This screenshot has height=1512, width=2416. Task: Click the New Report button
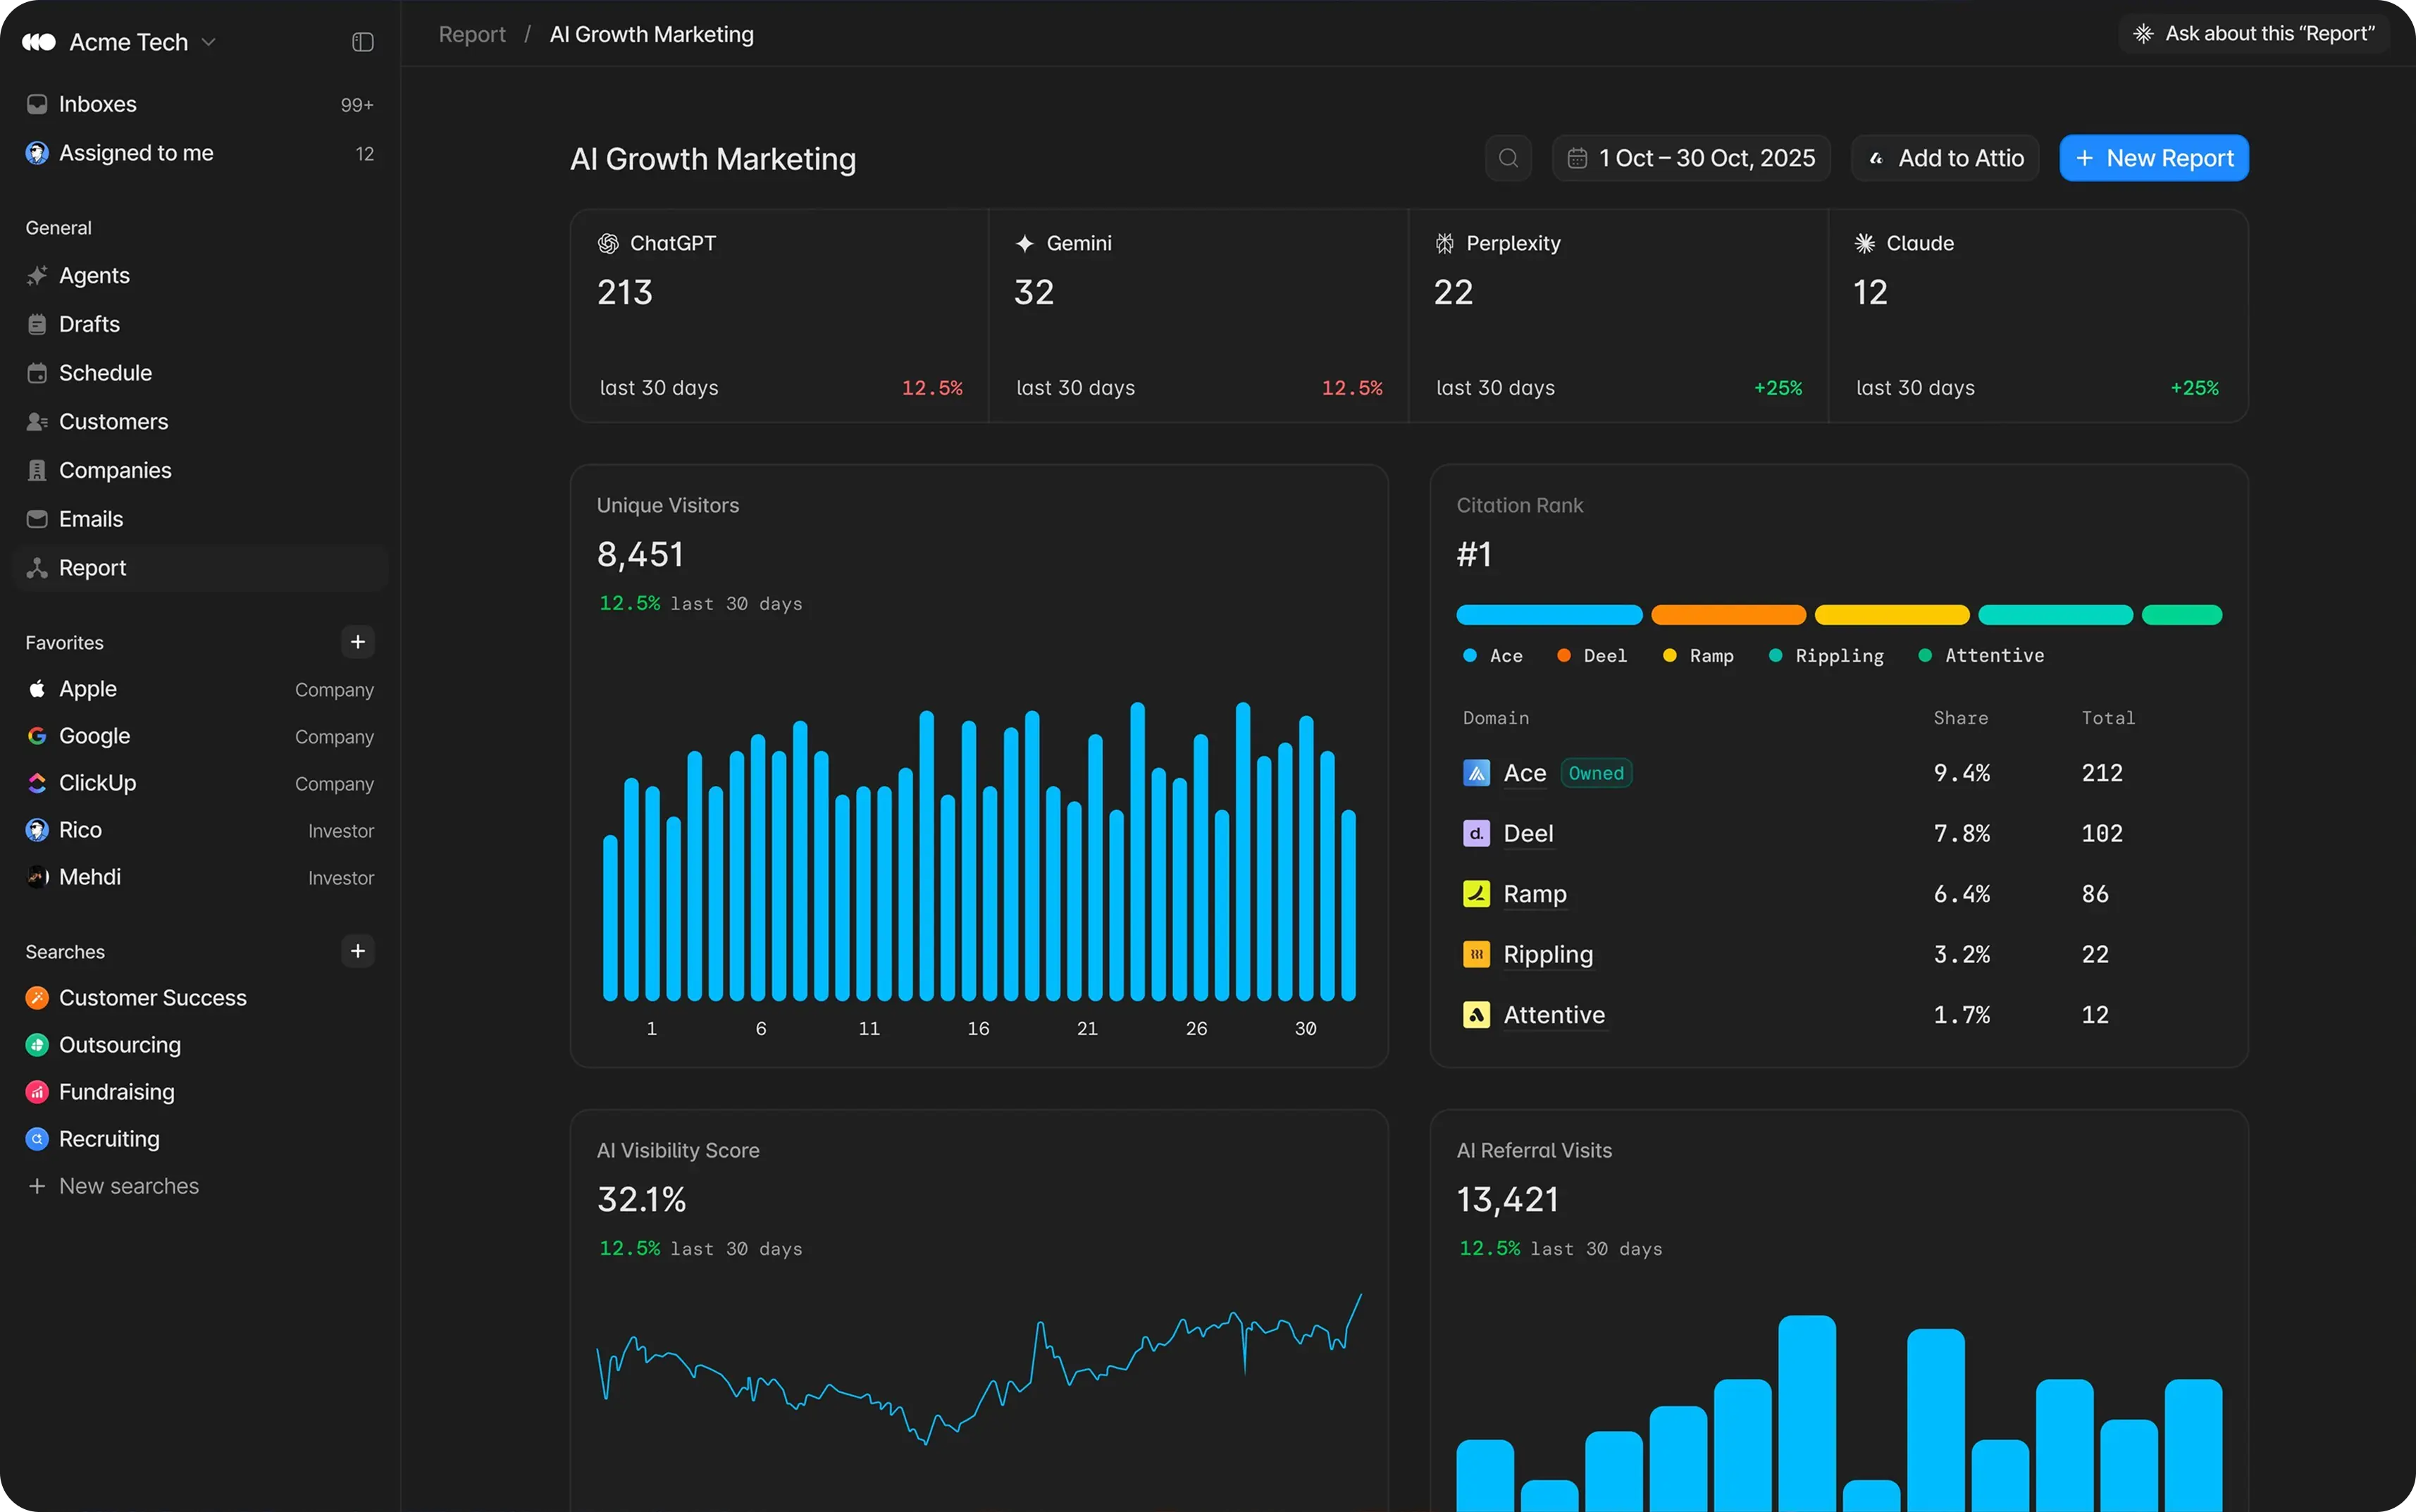[2154, 158]
